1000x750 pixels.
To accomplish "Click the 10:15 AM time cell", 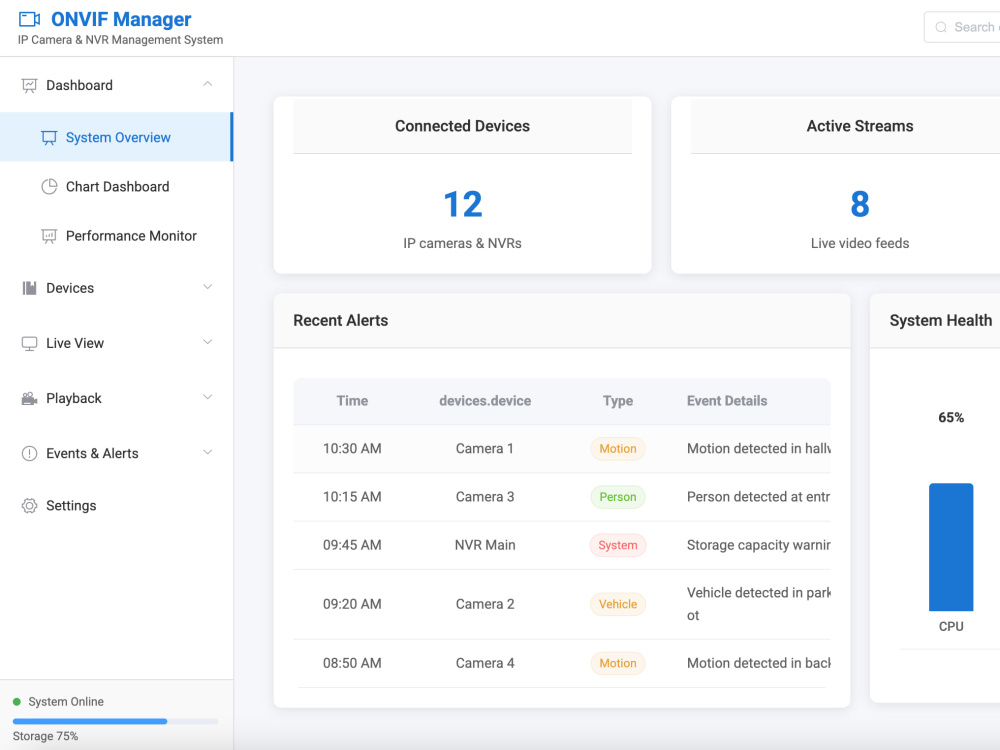I will coord(352,497).
